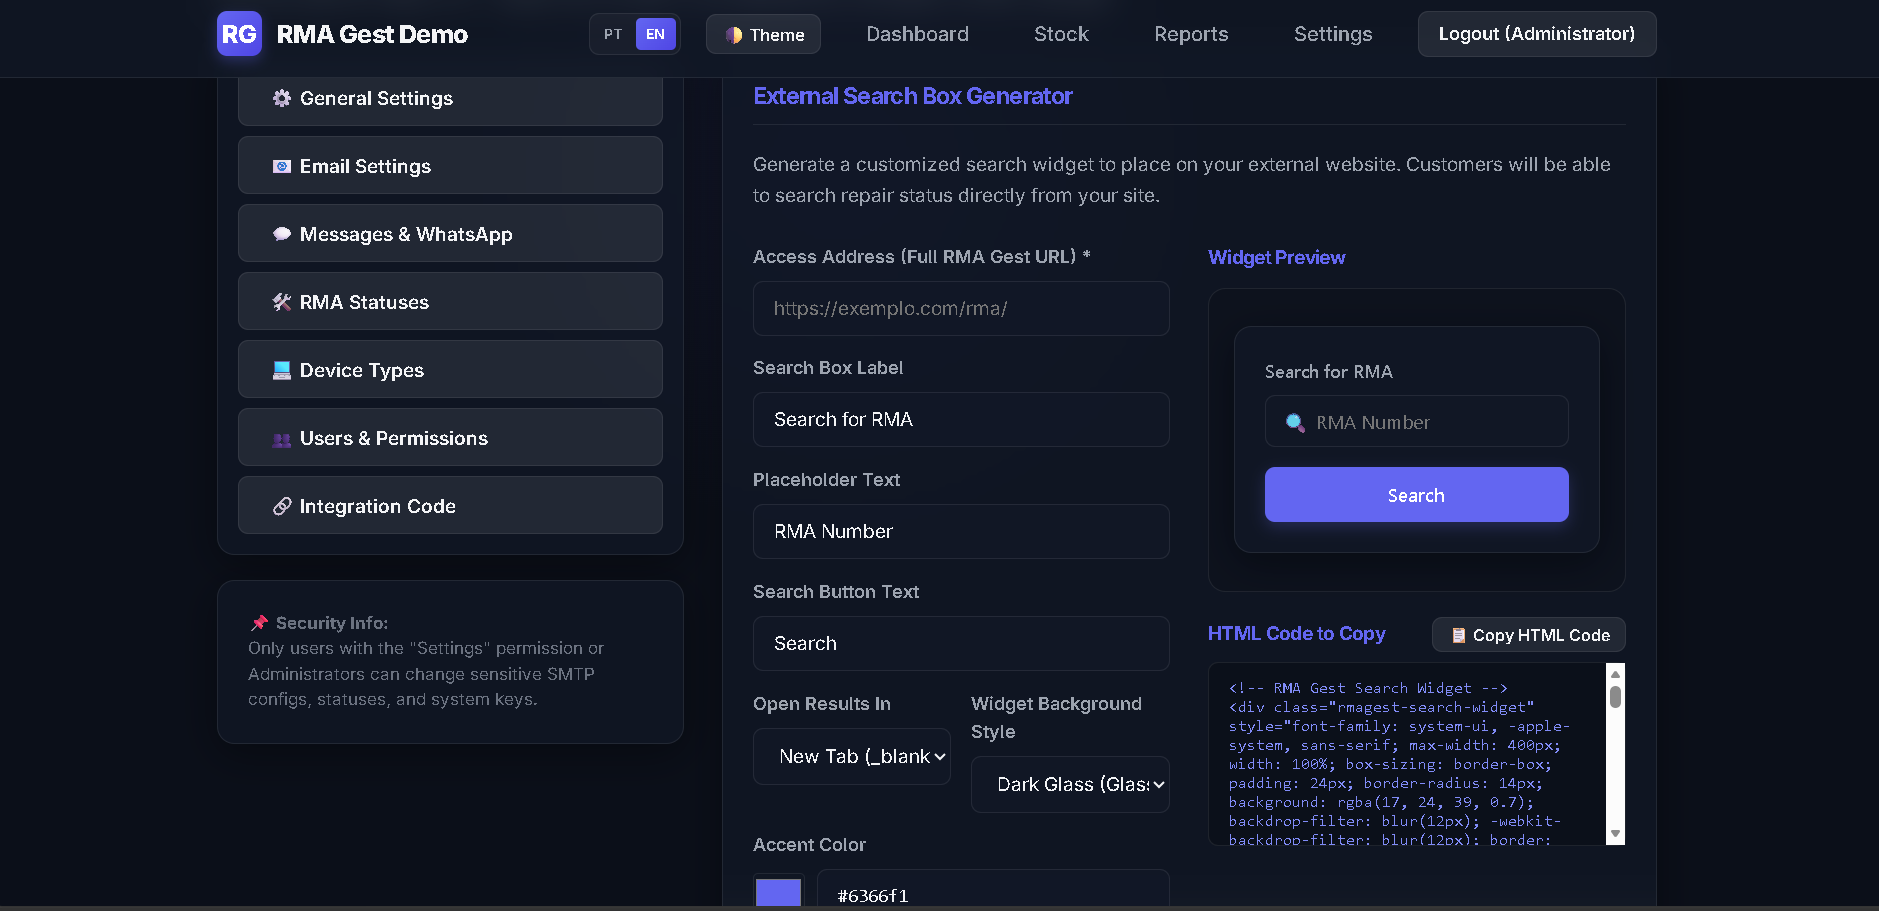Open Device Types section
This screenshot has width=1879, height=911.
point(450,369)
